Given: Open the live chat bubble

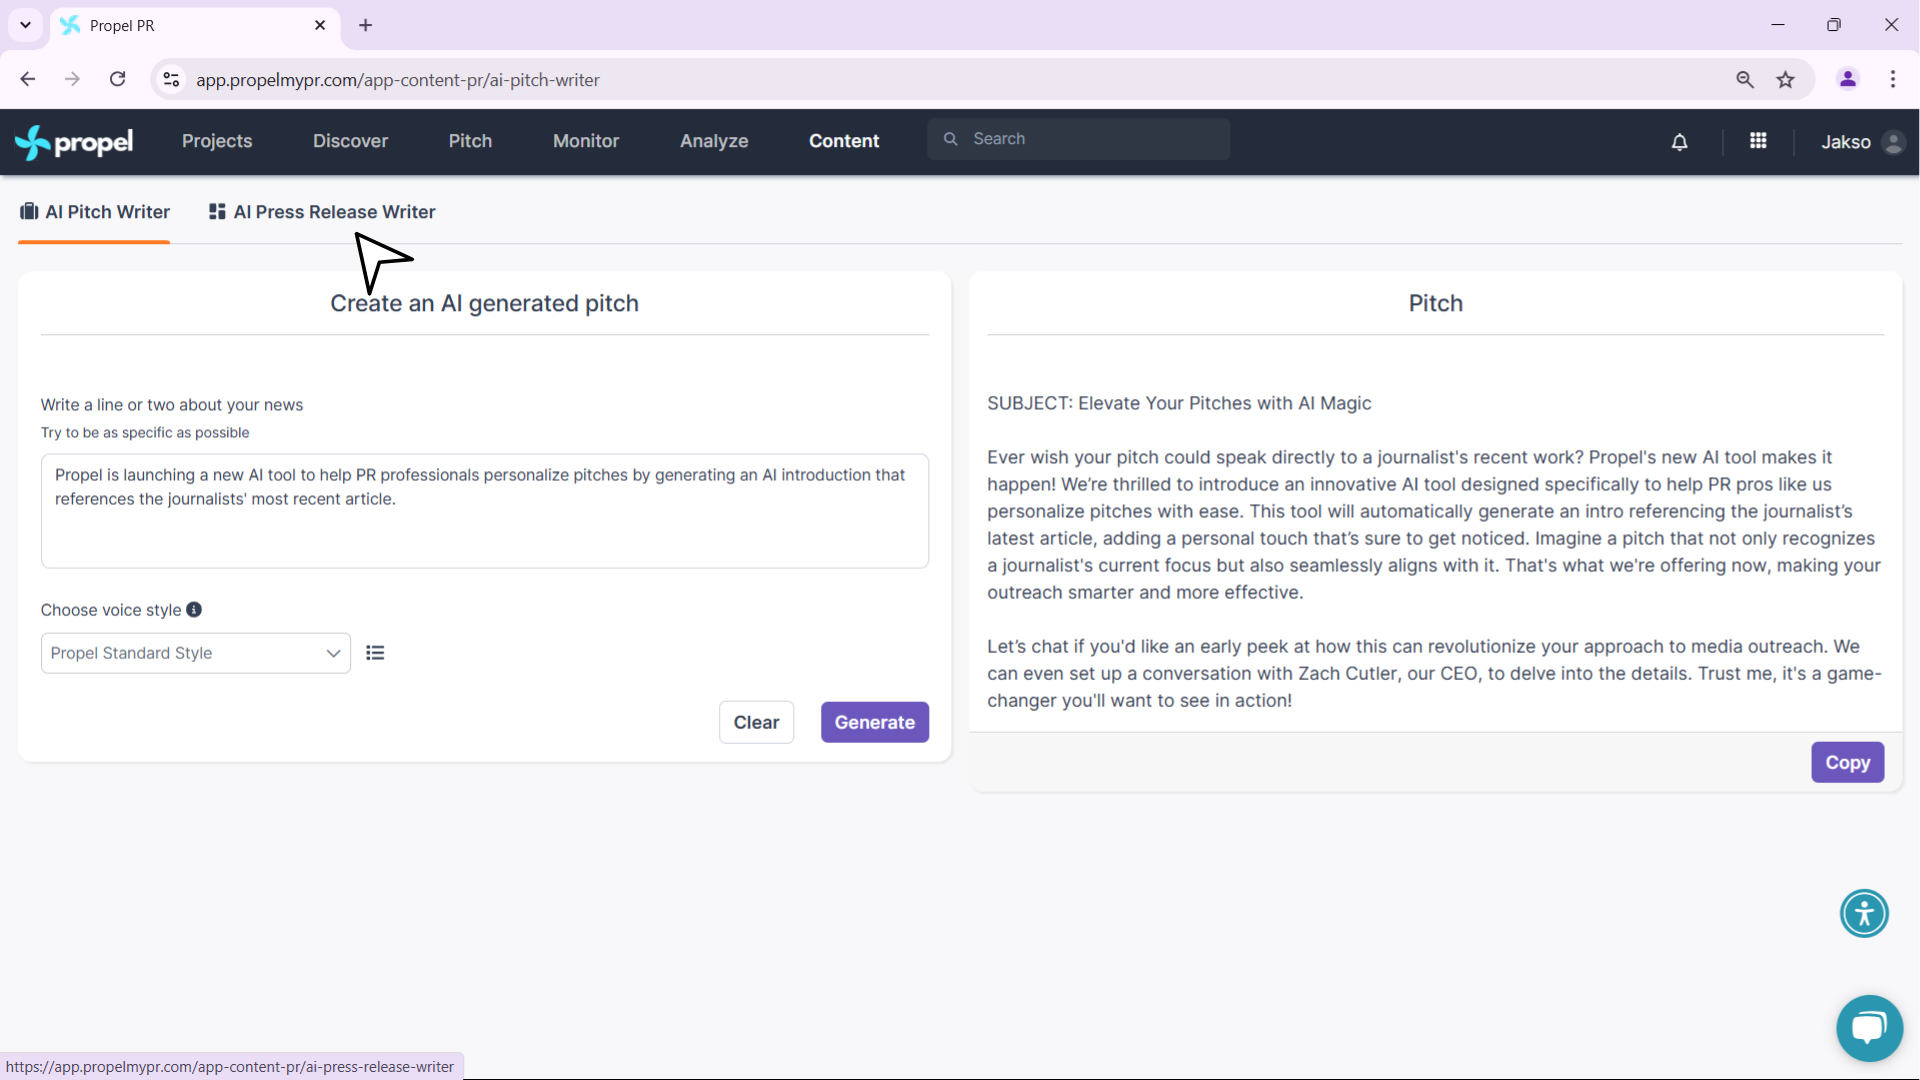Looking at the screenshot, I should [1869, 1028].
